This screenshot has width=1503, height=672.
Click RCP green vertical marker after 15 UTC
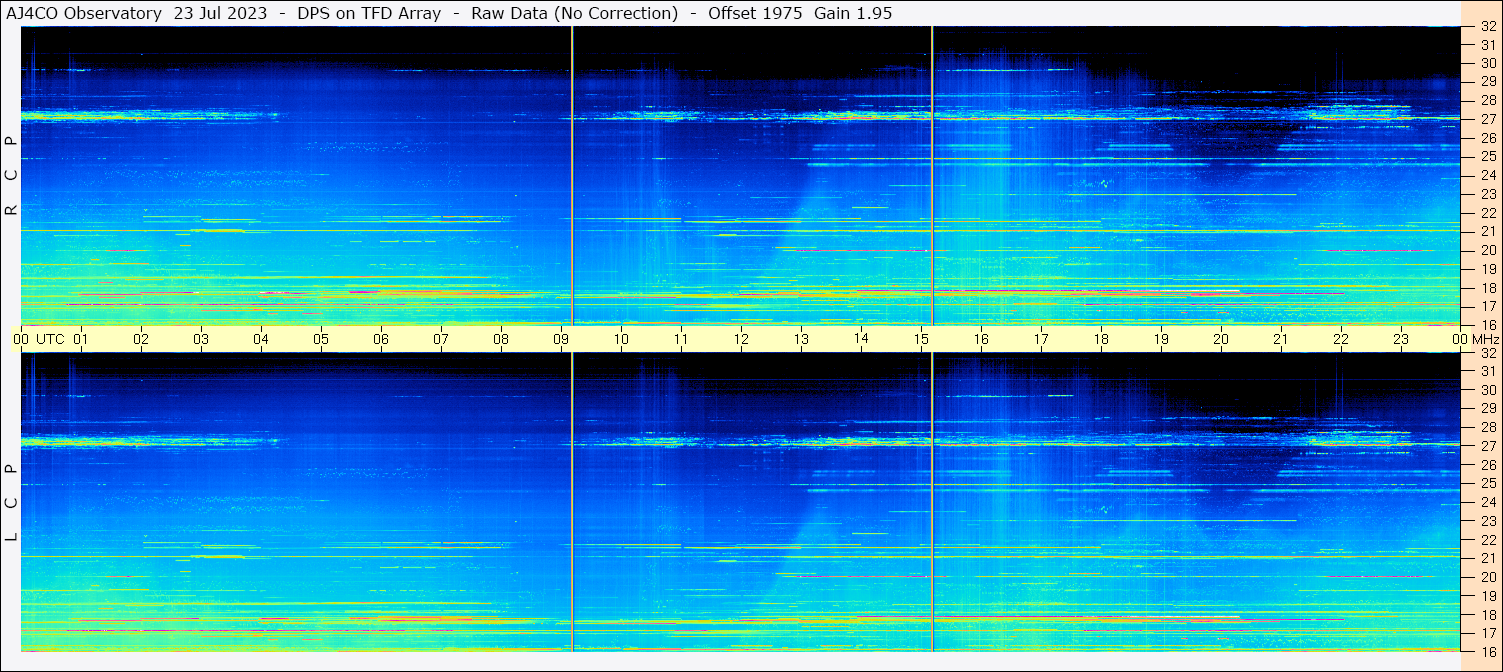[932, 175]
